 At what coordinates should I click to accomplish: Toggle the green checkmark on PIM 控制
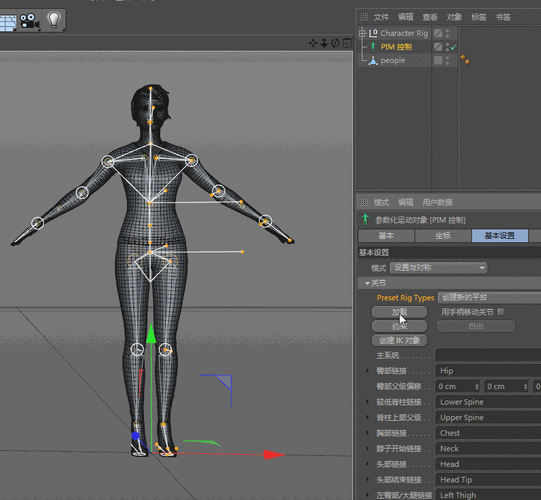[x=453, y=47]
